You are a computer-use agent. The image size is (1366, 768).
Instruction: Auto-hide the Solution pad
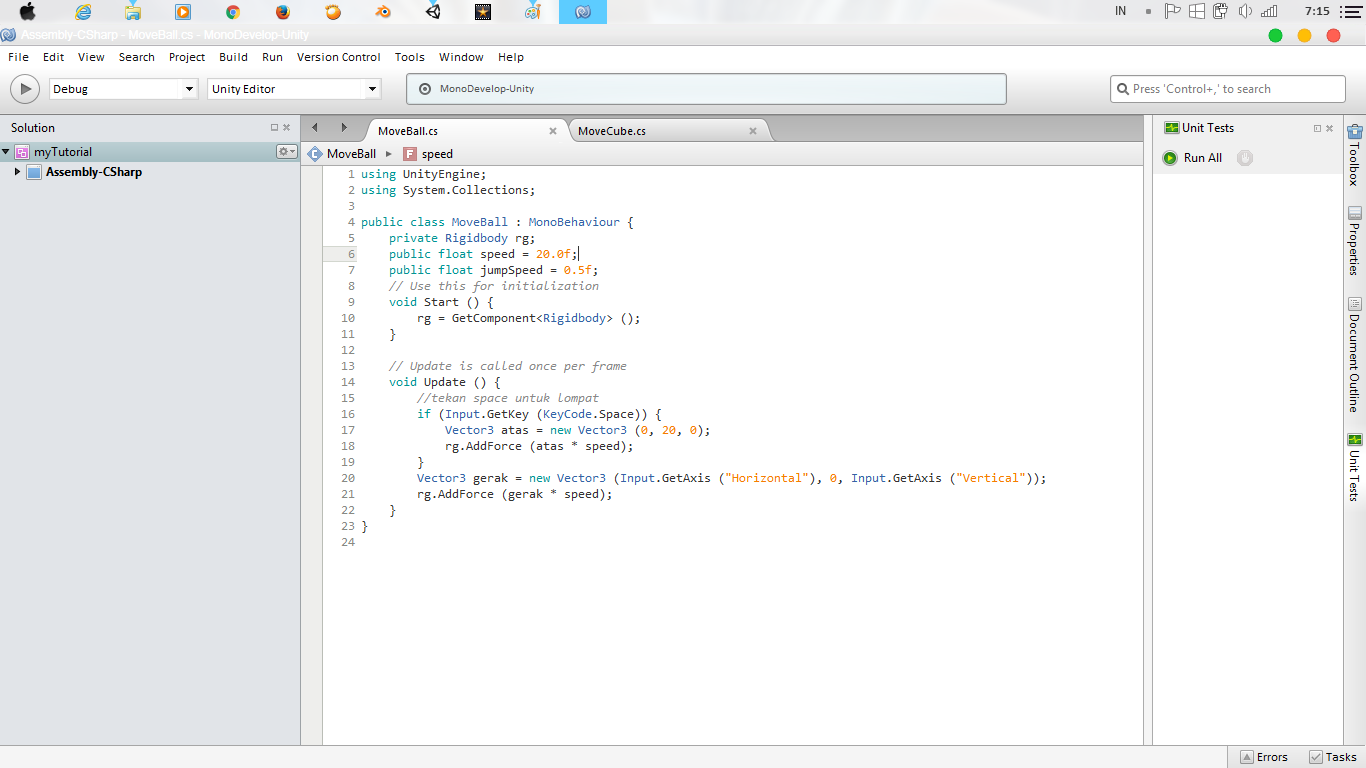point(274,127)
